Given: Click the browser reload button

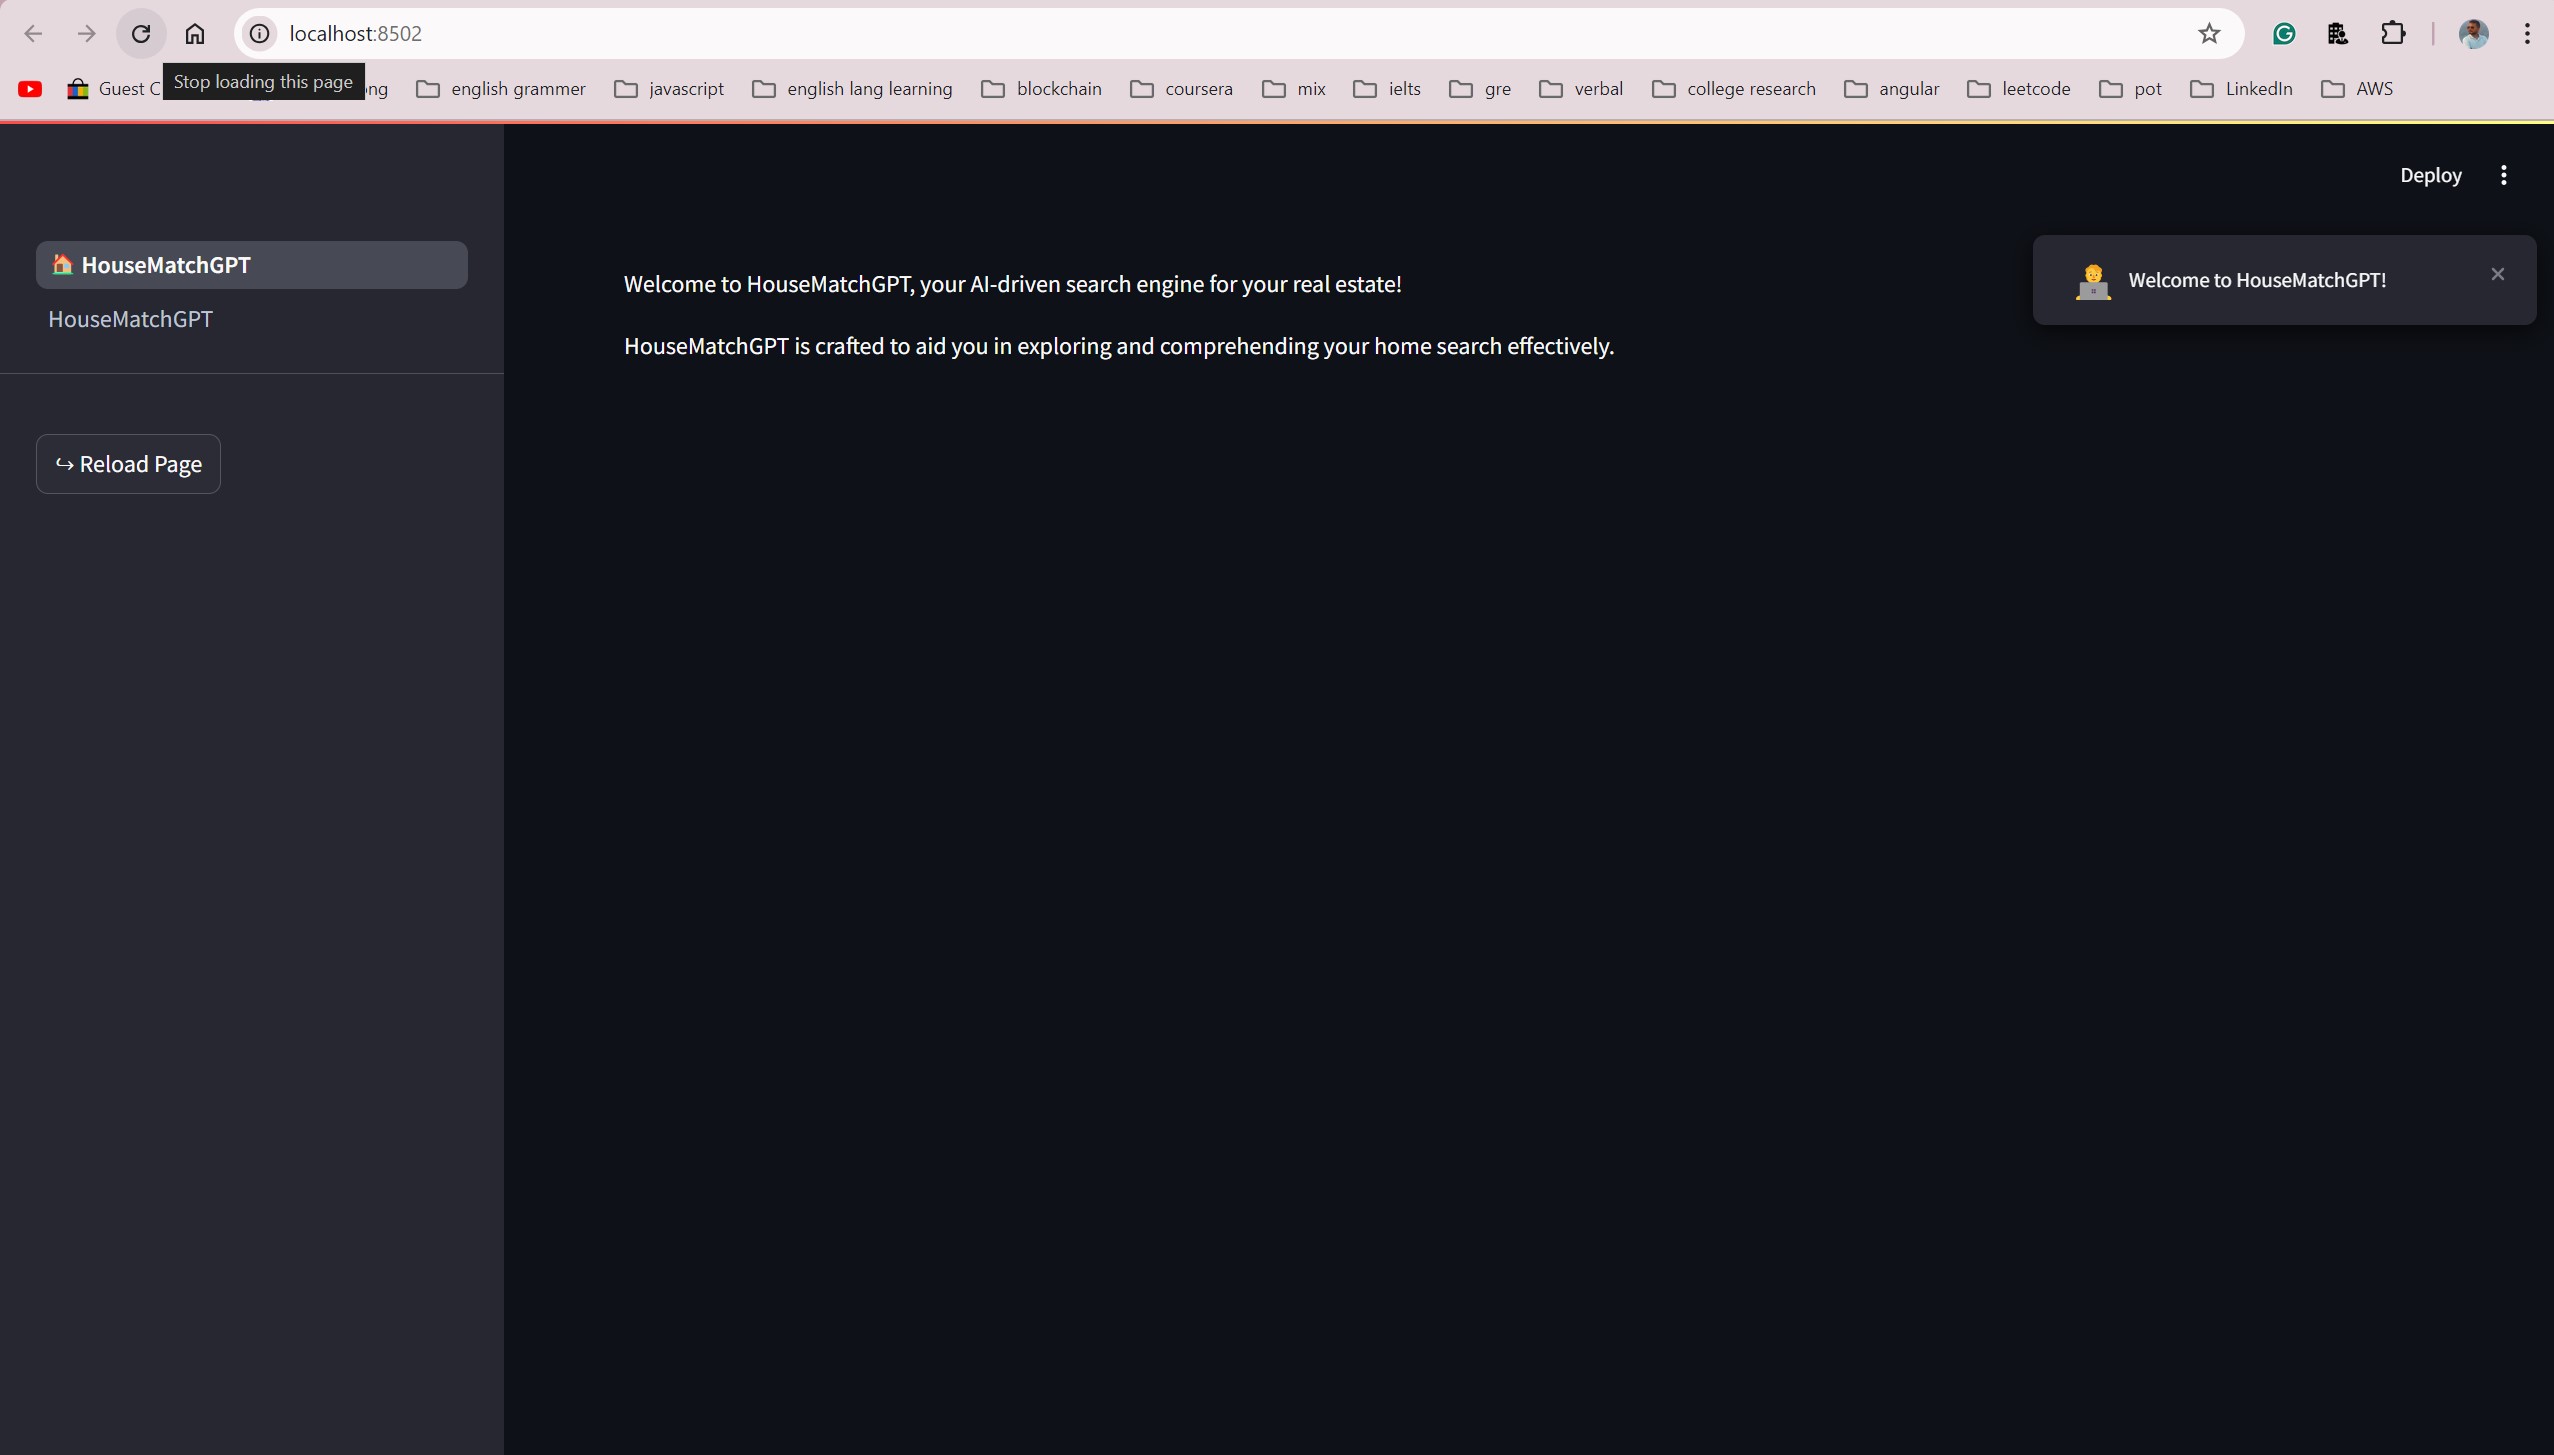Looking at the screenshot, I should point(141,34).
